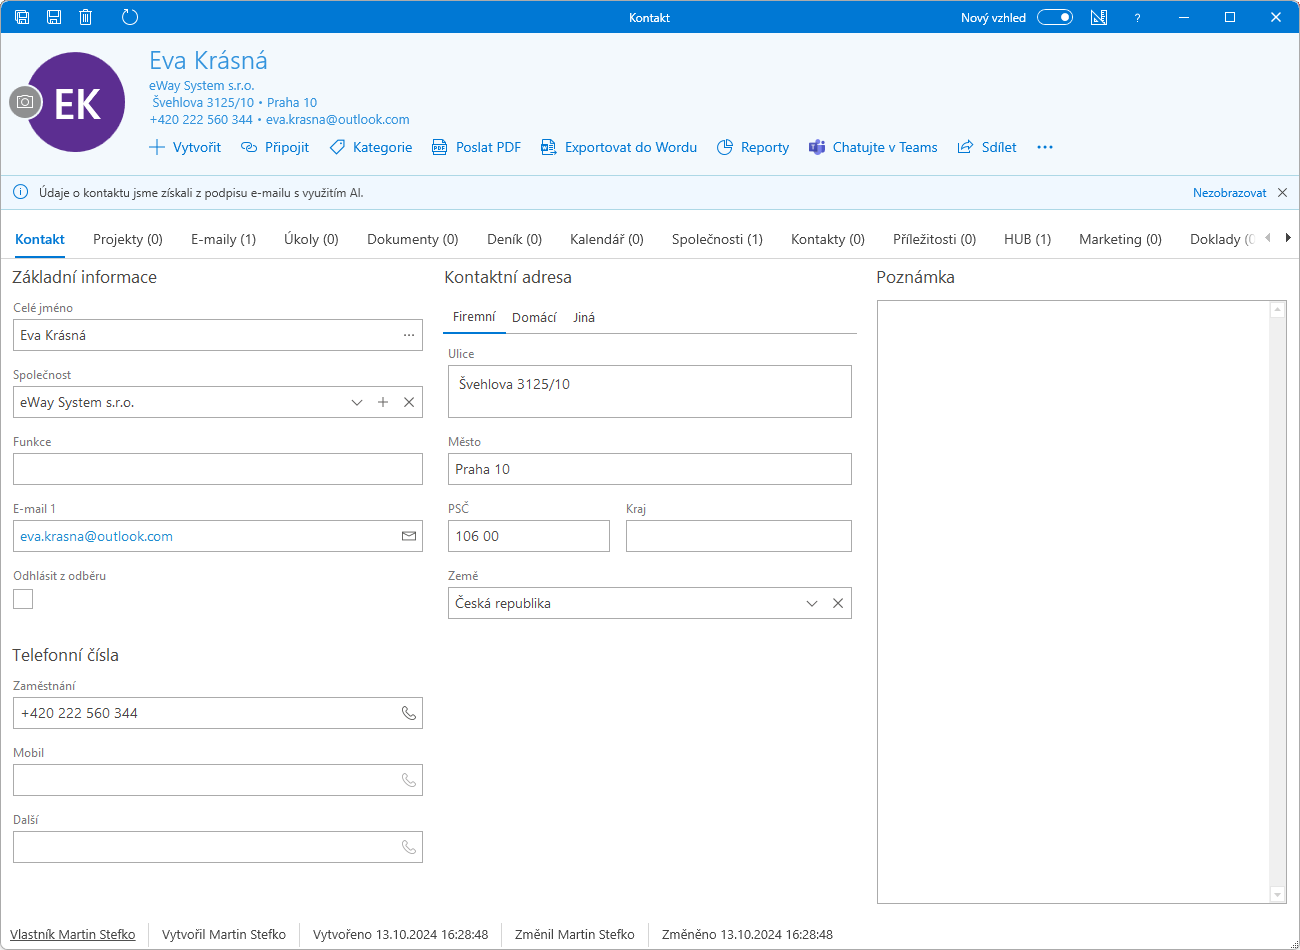Image resolution: width=1300 pixels, height=950 pixels.
Task: Open help question mark icon
Action: pos(1137,17)
